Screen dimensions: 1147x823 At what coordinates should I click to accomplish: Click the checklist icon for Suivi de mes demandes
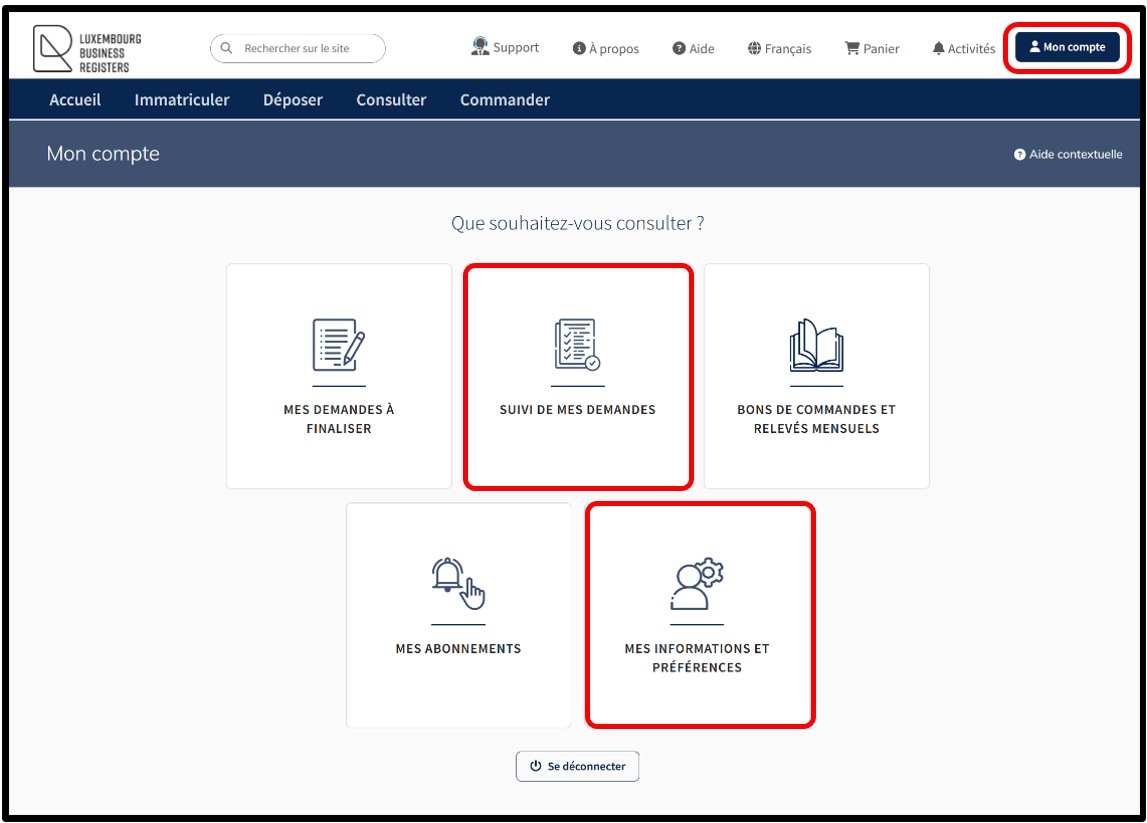[577, 346]
